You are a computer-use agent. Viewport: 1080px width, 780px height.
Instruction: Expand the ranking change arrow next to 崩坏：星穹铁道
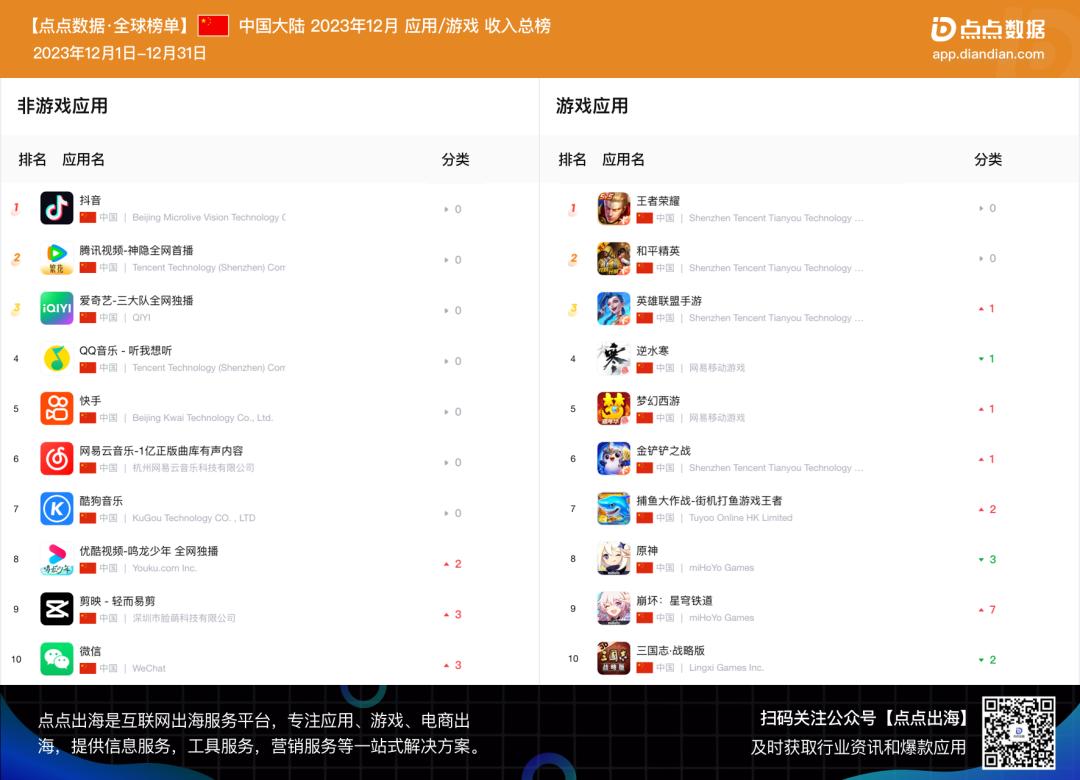988,609
